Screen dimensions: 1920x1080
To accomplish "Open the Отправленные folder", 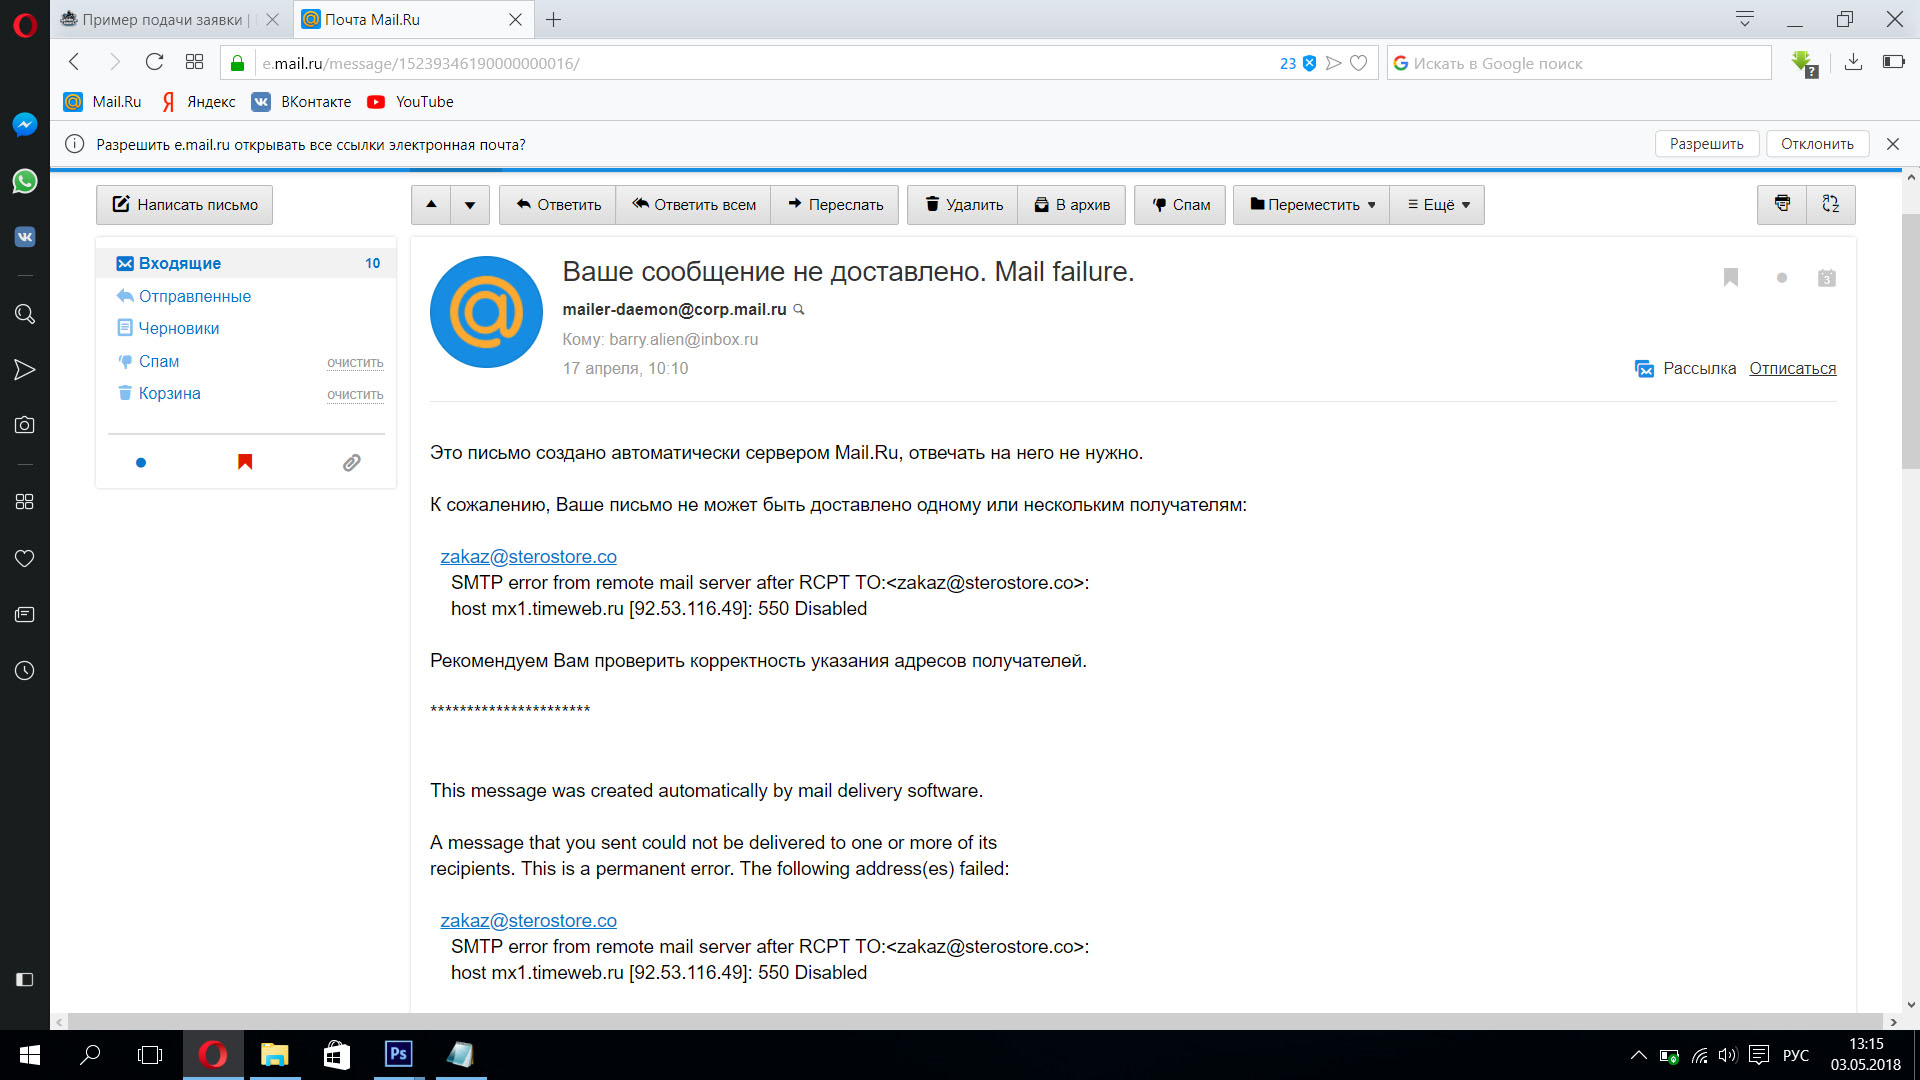I will point(194,296).
